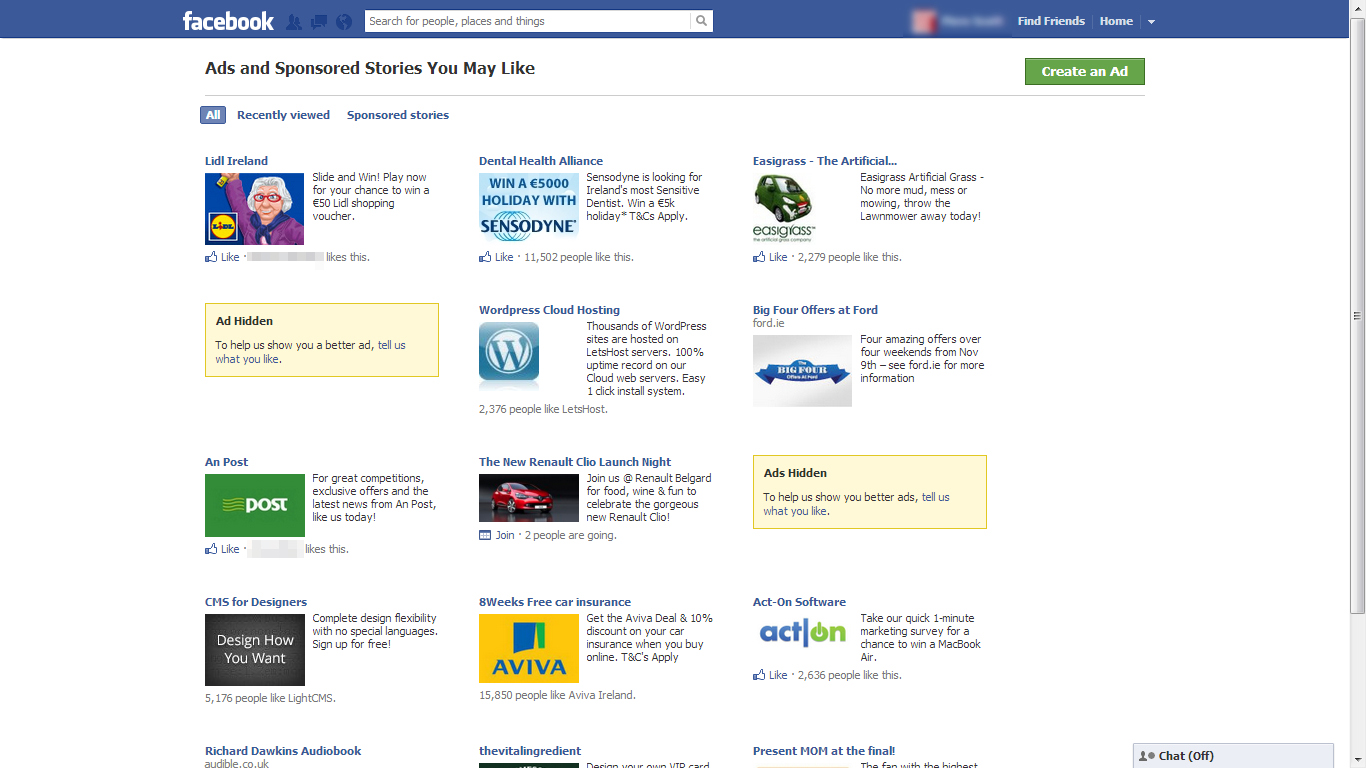This screenshot has width=1366, height=768.
Task: Click the Create an Ad button
Action: (x=1084, y=71)
